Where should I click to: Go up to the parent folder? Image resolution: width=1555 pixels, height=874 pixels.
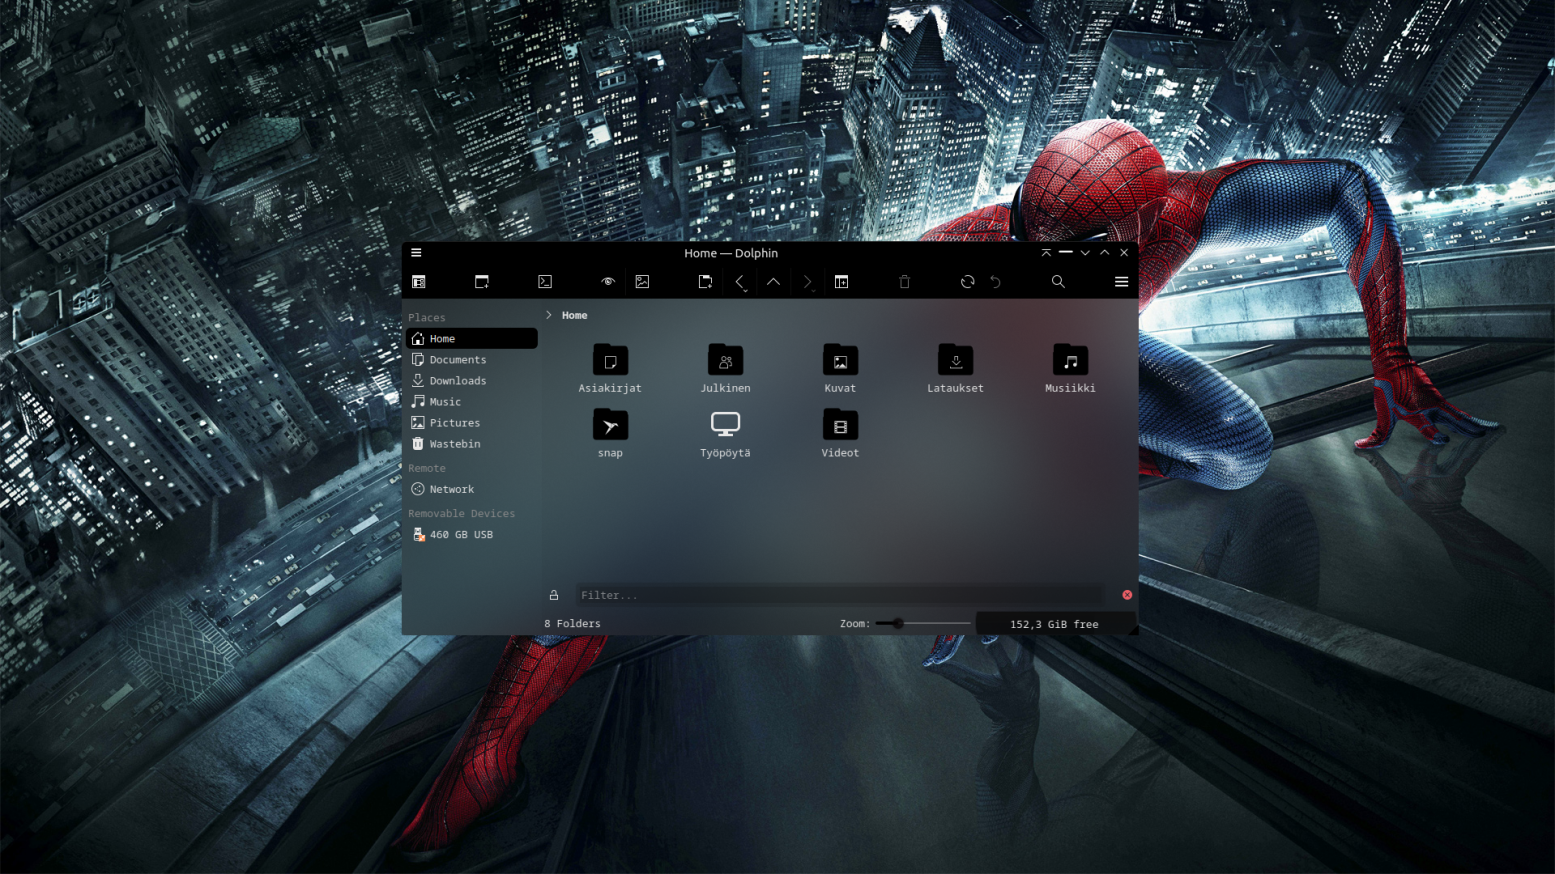tap(773, 282)
